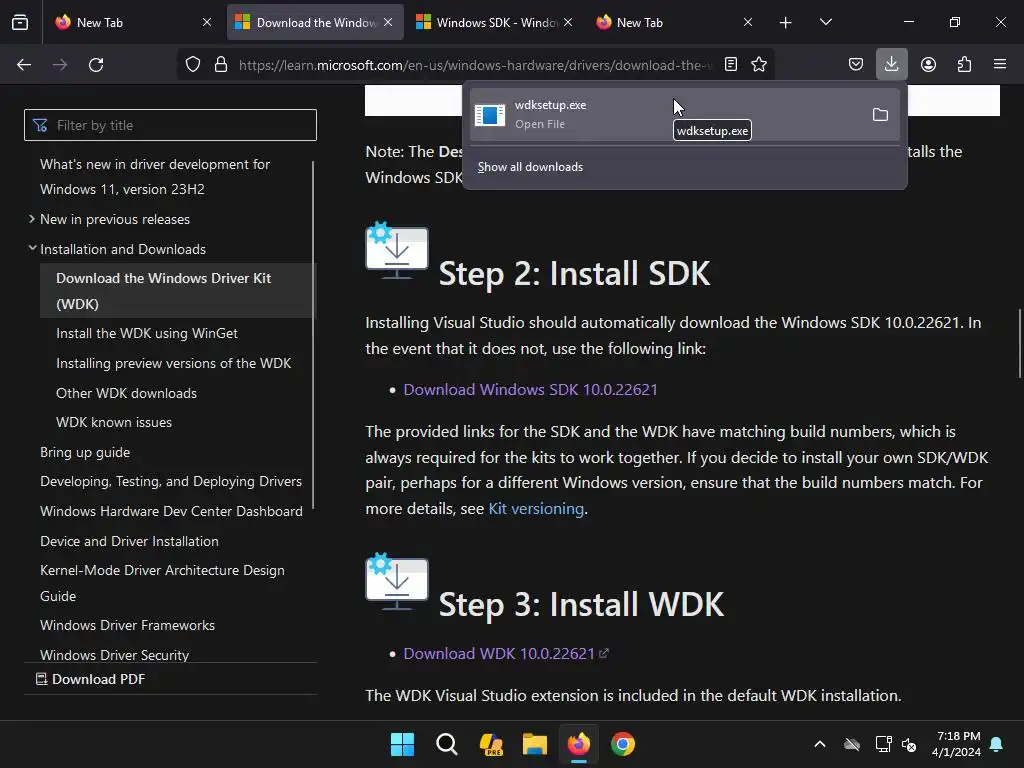Open the Windows Start menu

[x=402, y=744]
